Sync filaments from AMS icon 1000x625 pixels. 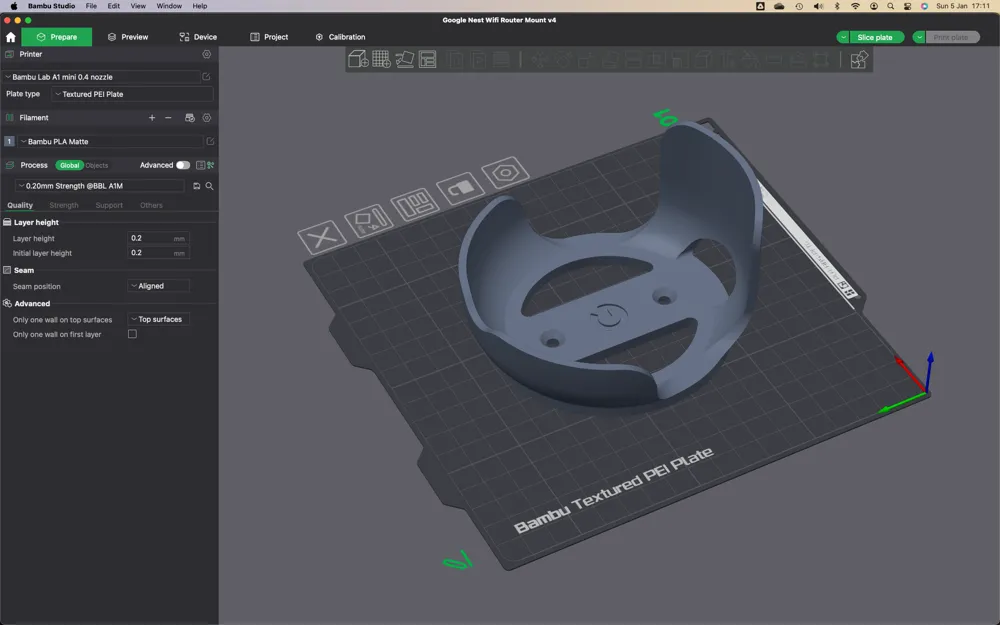189,117
